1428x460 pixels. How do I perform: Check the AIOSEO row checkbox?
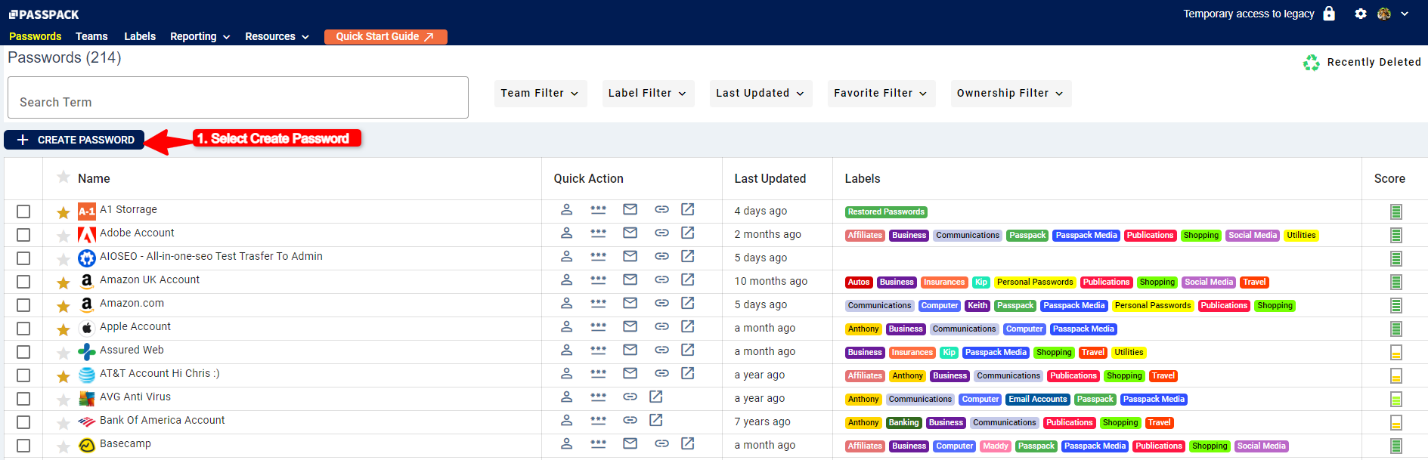click(x=23, y=258)
